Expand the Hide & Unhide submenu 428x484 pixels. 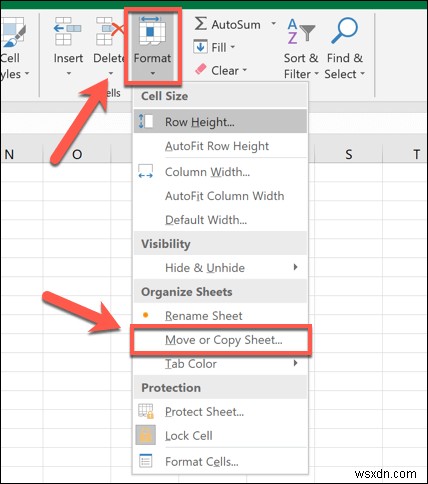[220, 268]
